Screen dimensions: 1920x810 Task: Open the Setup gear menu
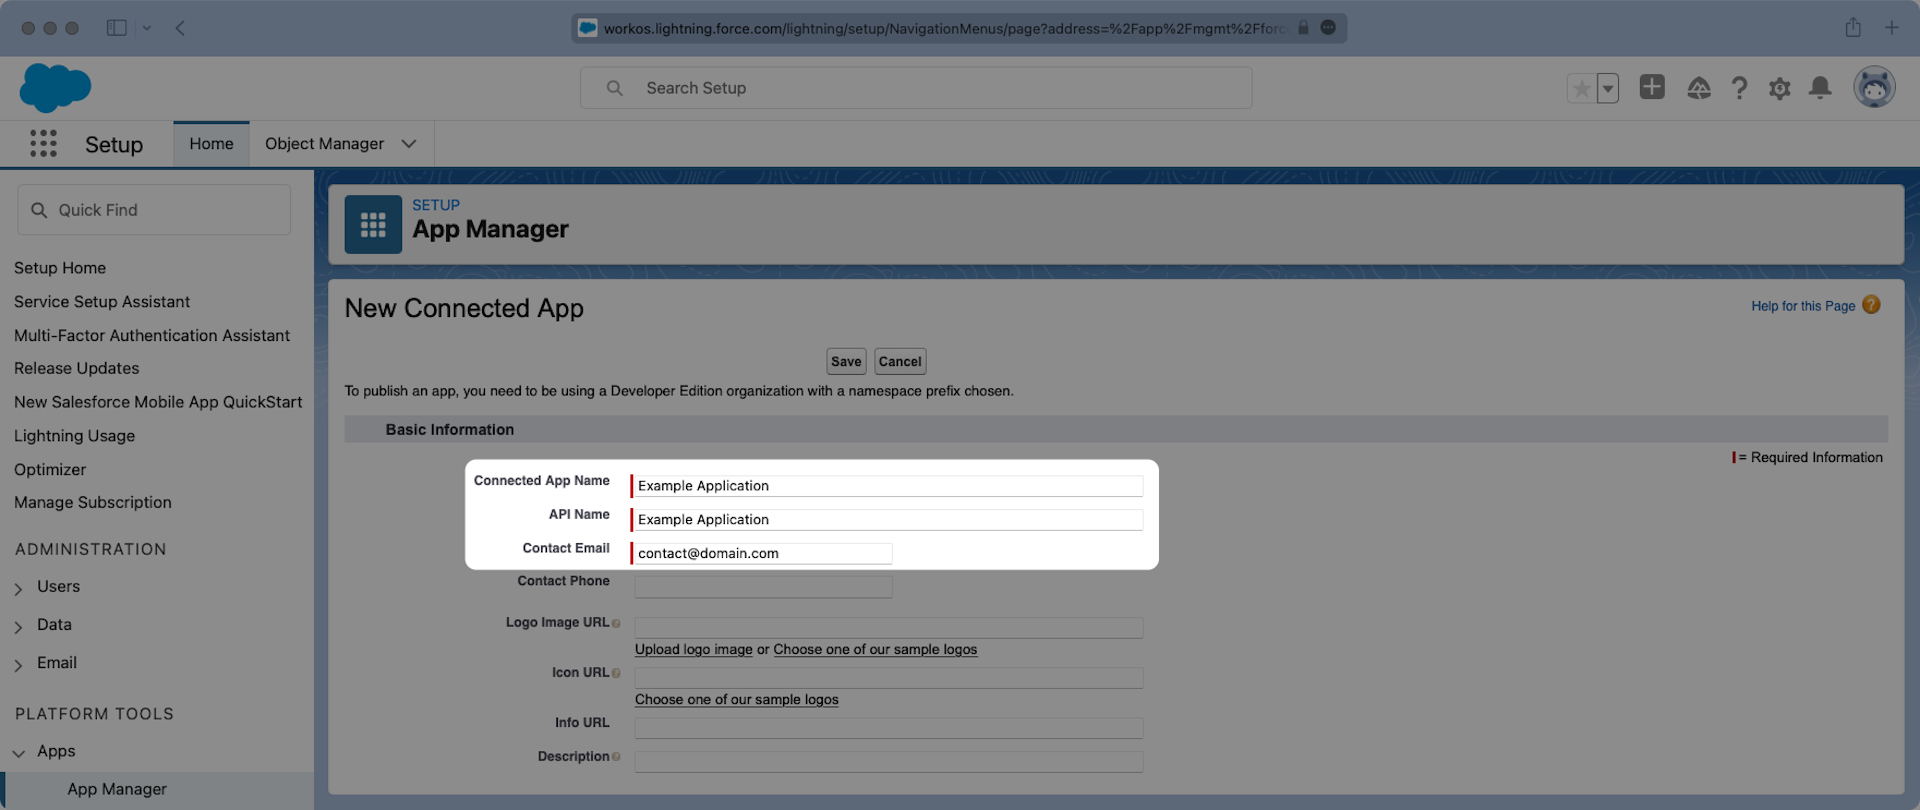point(1779,89)
